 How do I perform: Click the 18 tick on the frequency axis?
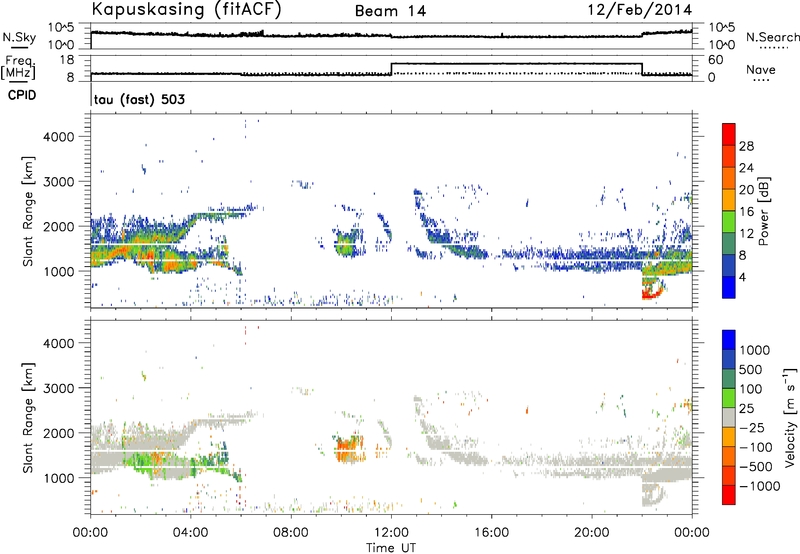(67, 60)
